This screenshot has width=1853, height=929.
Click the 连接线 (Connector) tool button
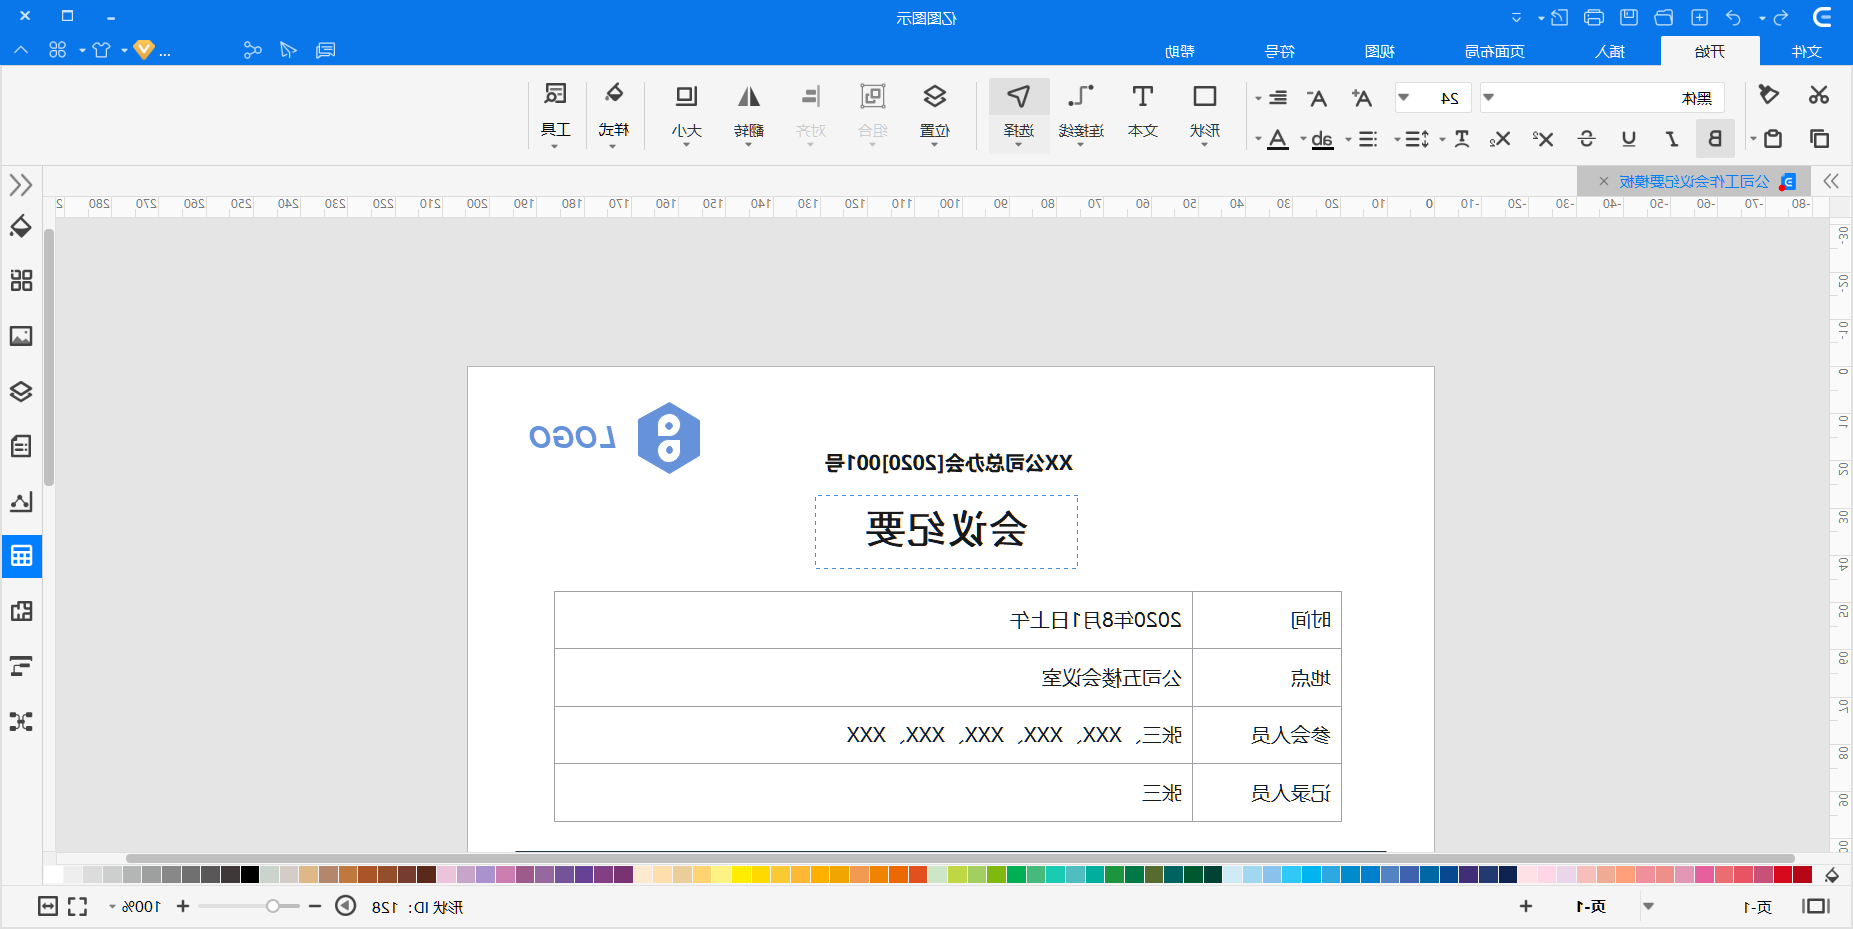pyautogui.click(x=1081, y=114)
